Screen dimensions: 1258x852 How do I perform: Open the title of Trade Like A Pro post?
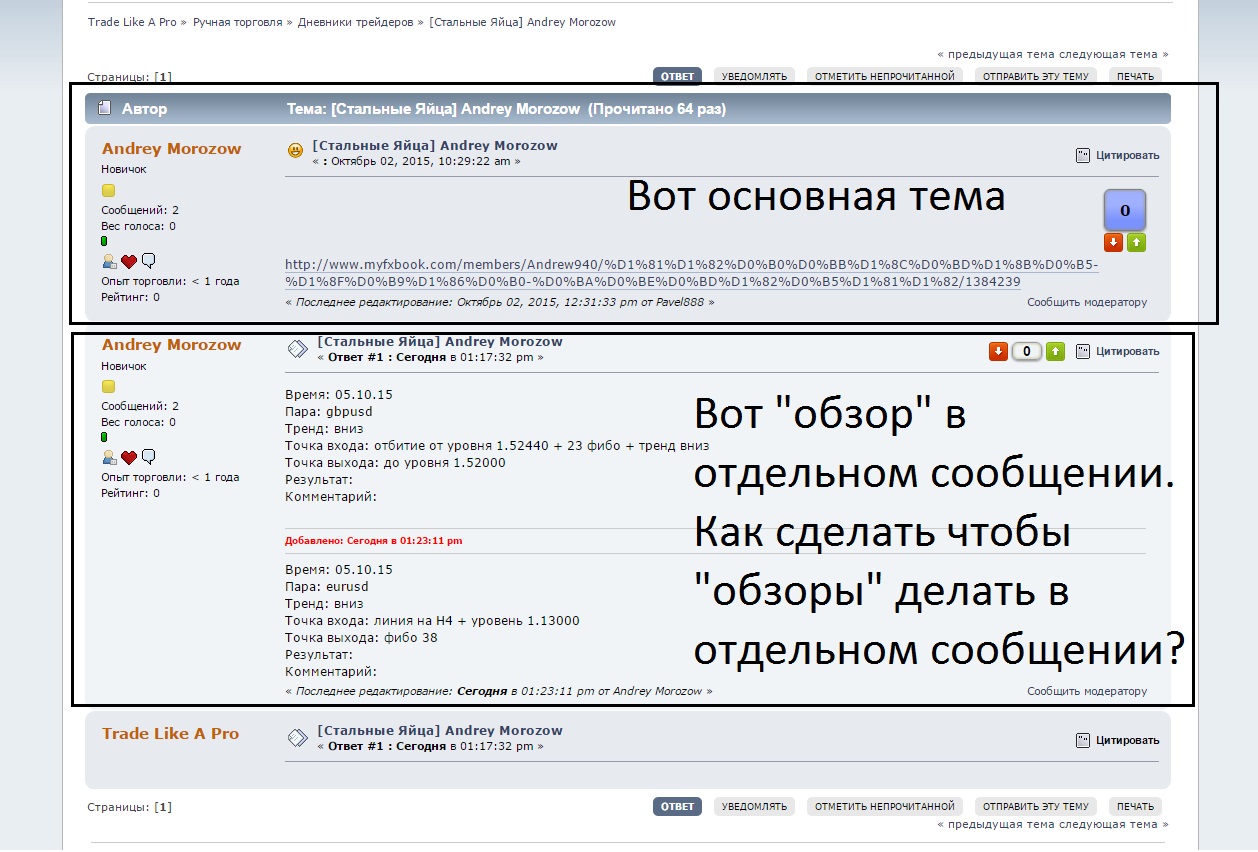click(x=440, y=731)
